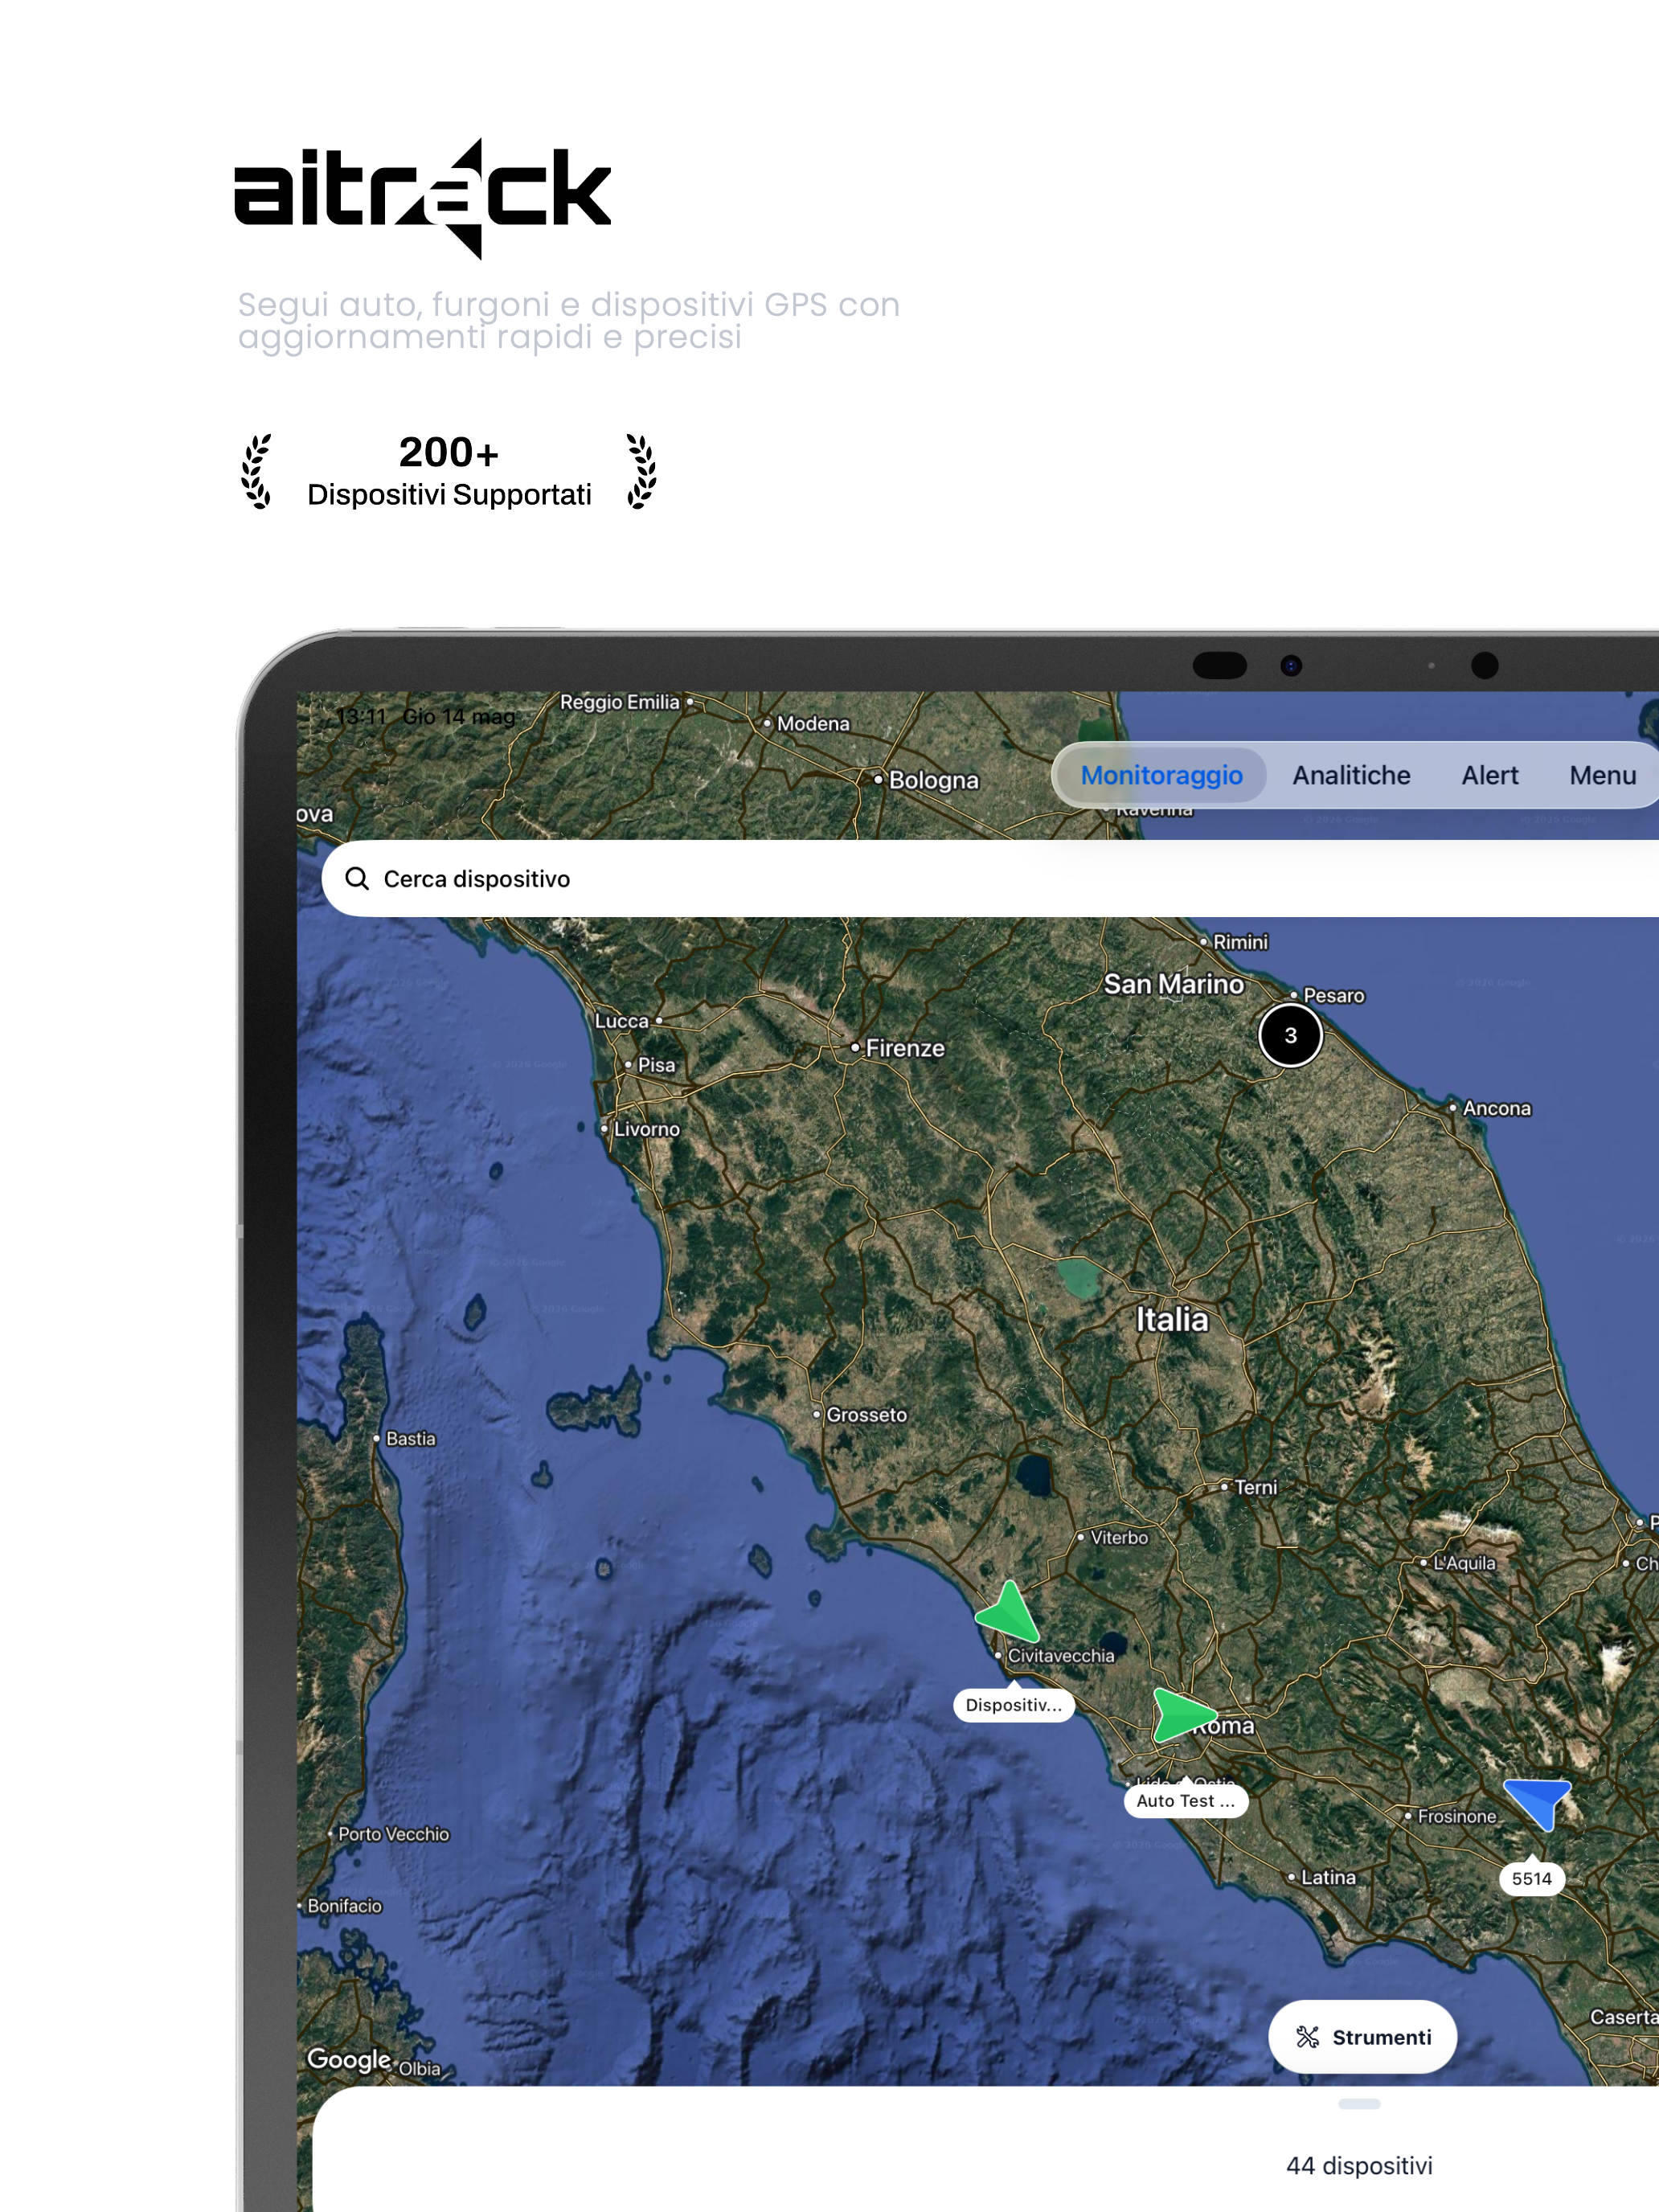Click the San Marino map label
Image resolution: width=1659 pixels, height=2212 pixels.
1173,984
